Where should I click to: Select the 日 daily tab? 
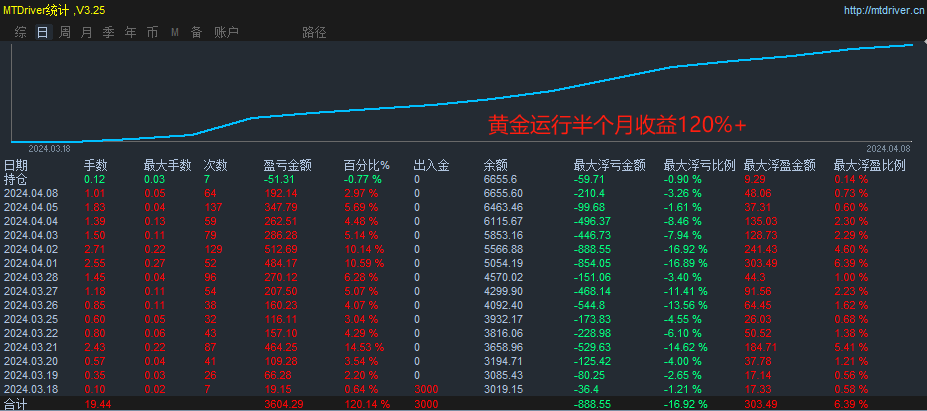point(43,33)
